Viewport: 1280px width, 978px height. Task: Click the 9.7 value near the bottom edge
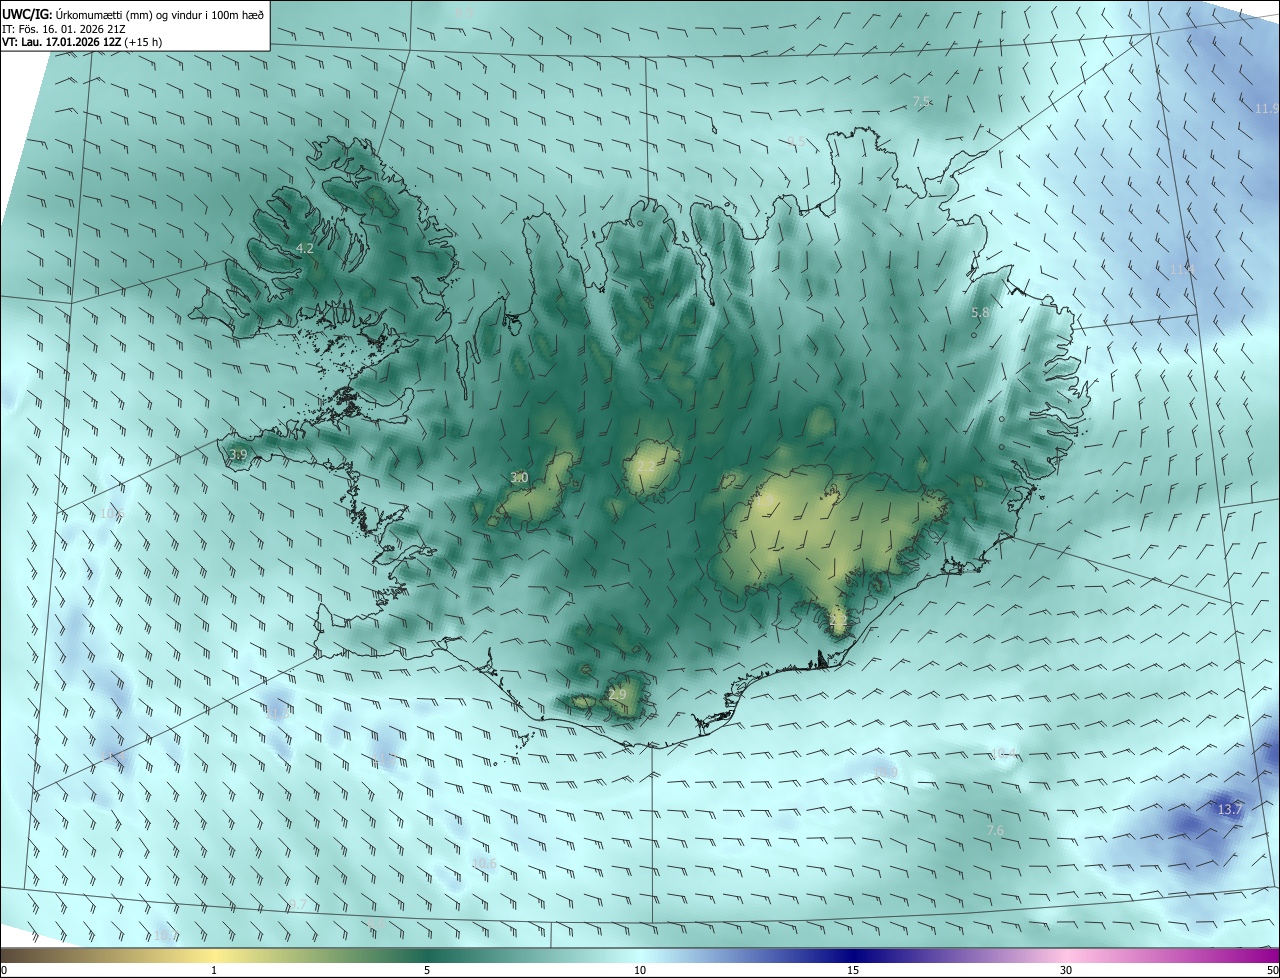297,905
